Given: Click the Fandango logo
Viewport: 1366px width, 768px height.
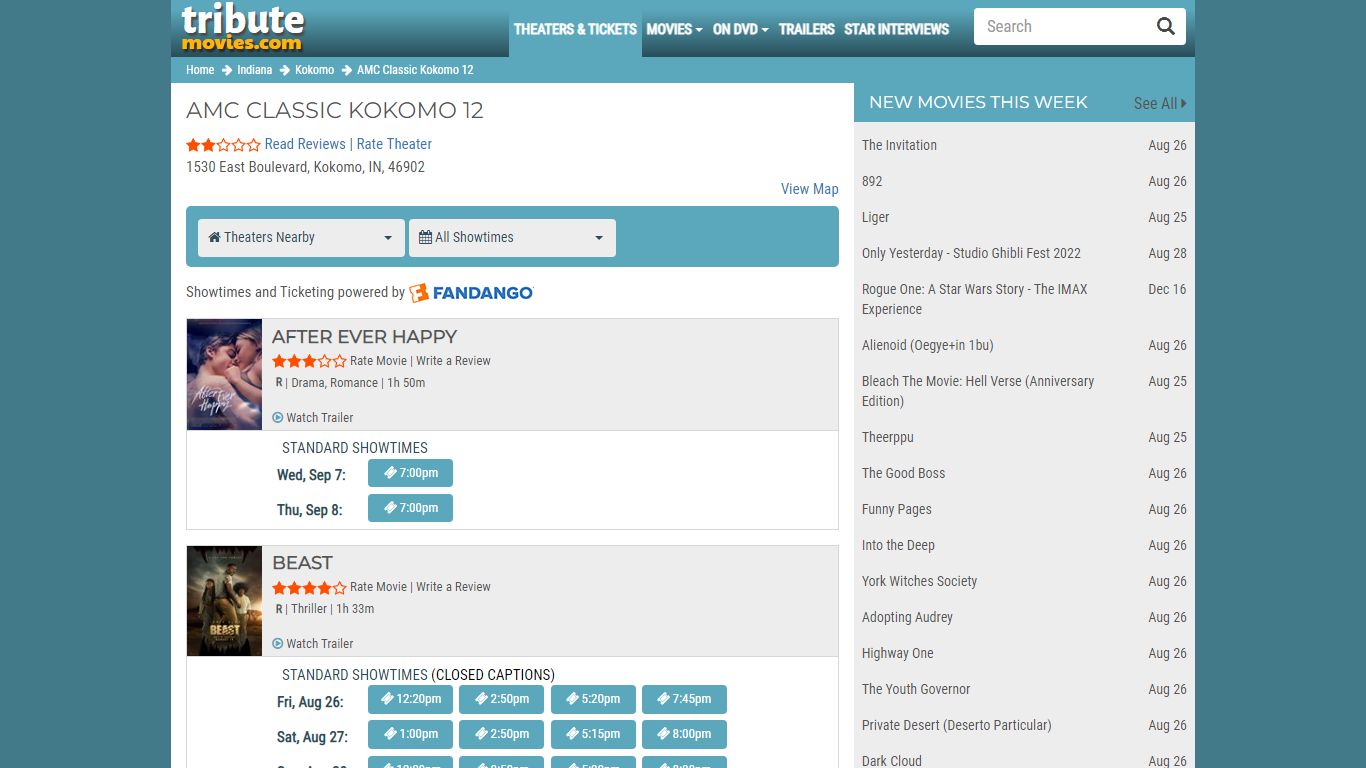Looking at the screenshot, I should [x=471, y=292].
